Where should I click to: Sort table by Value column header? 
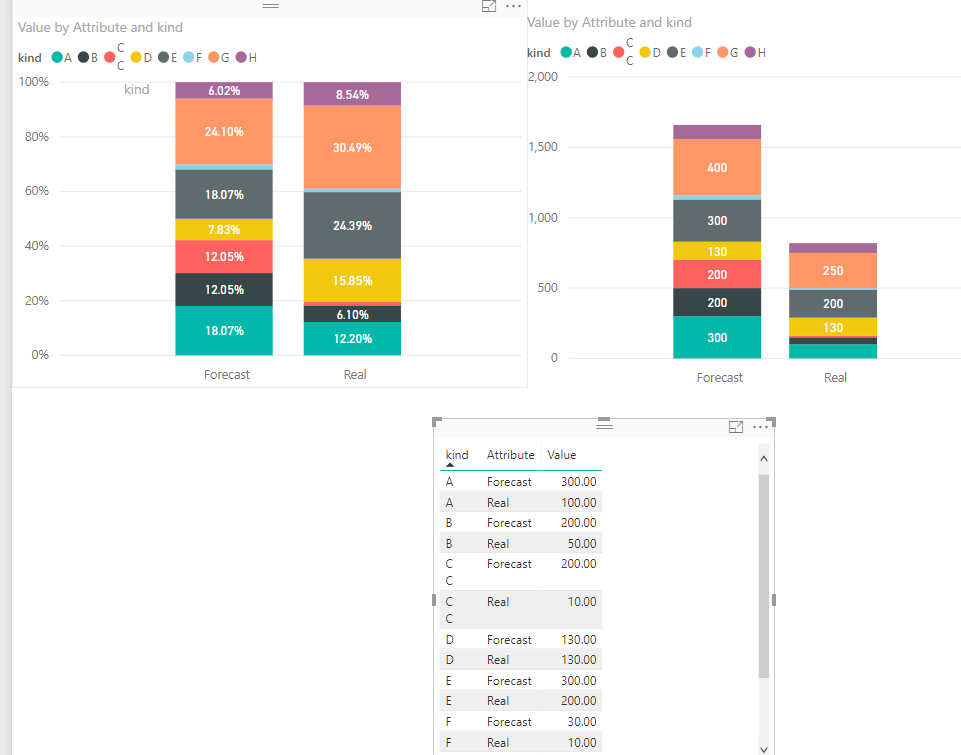tap(561, 455)
